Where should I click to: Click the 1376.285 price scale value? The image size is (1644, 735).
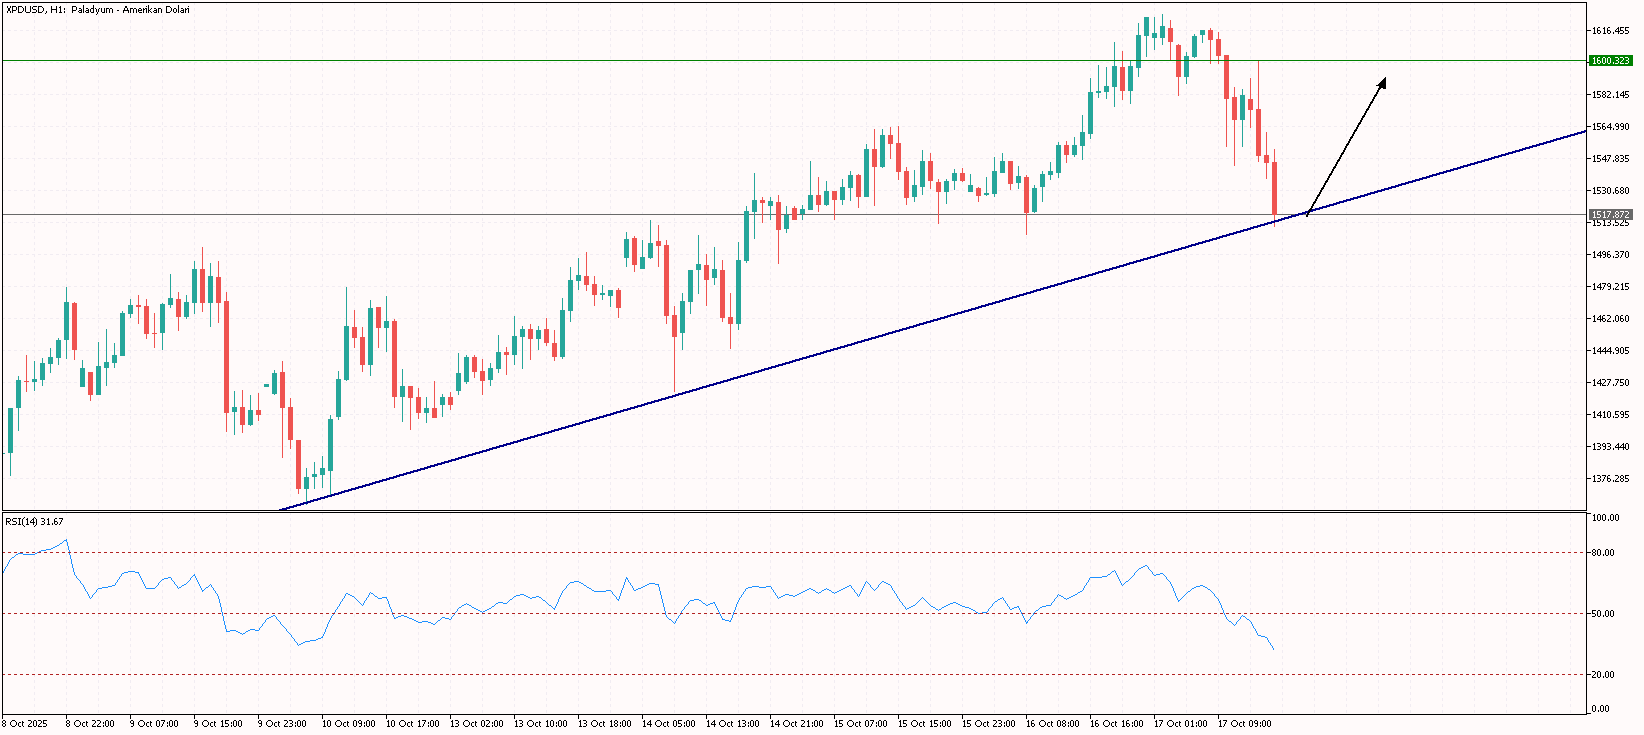click(1610, 479)
